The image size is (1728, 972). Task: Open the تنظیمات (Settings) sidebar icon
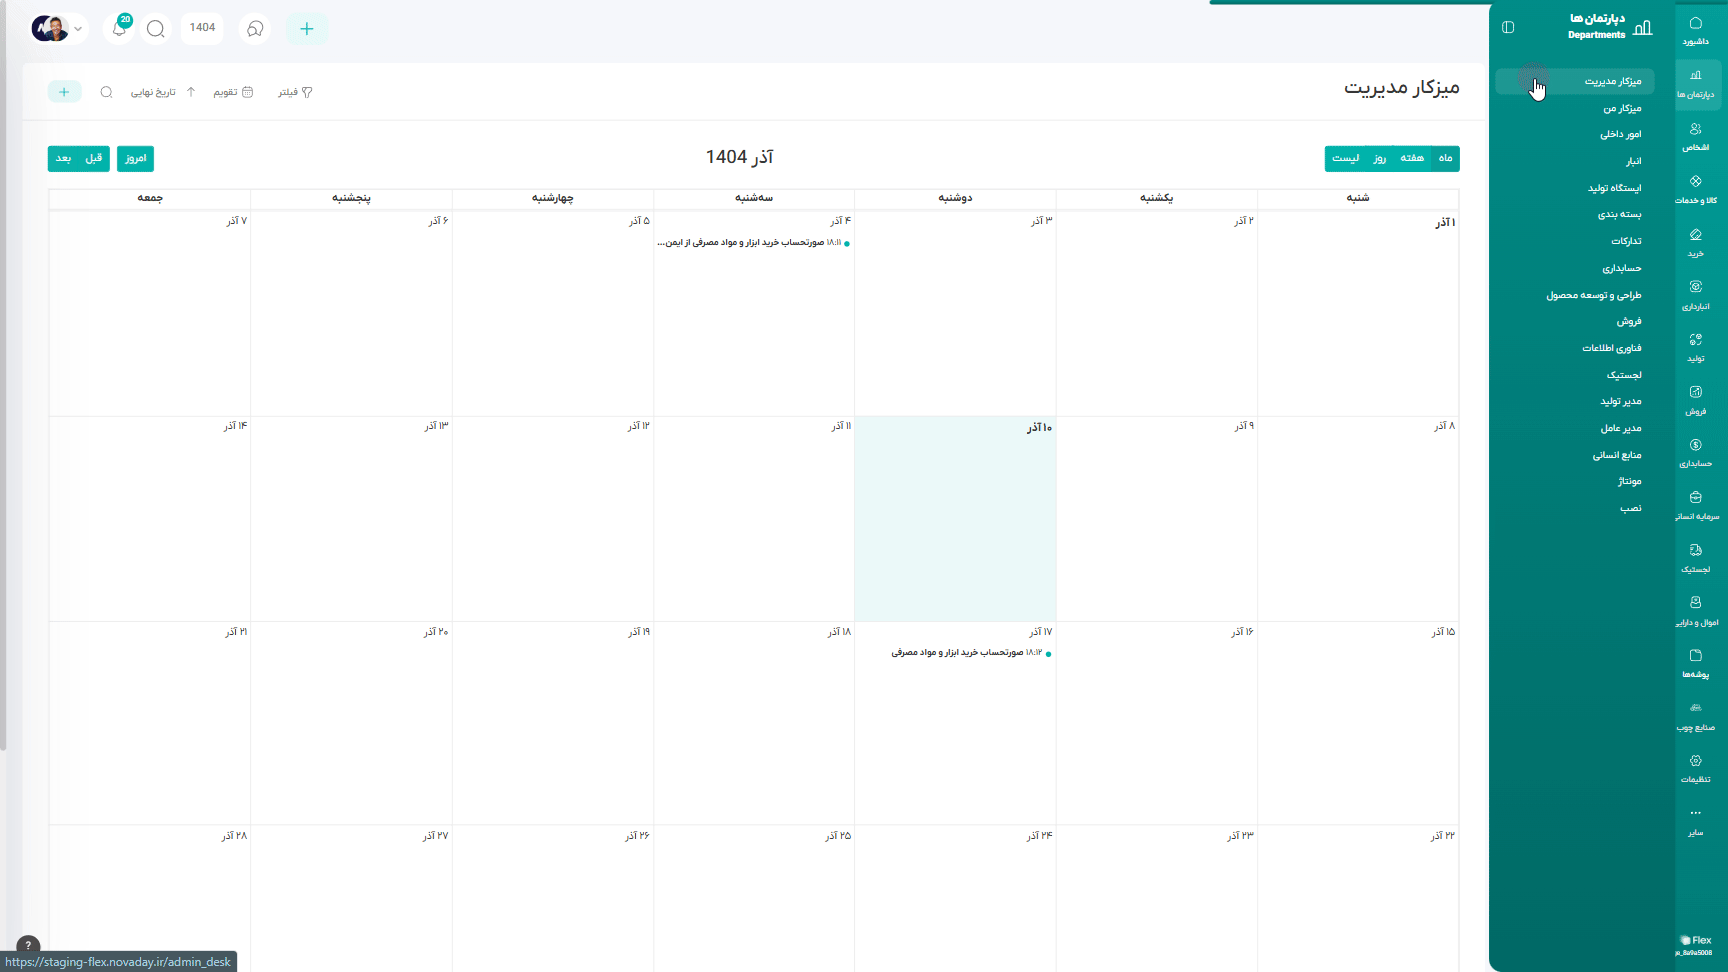[x=1695, y=768]
